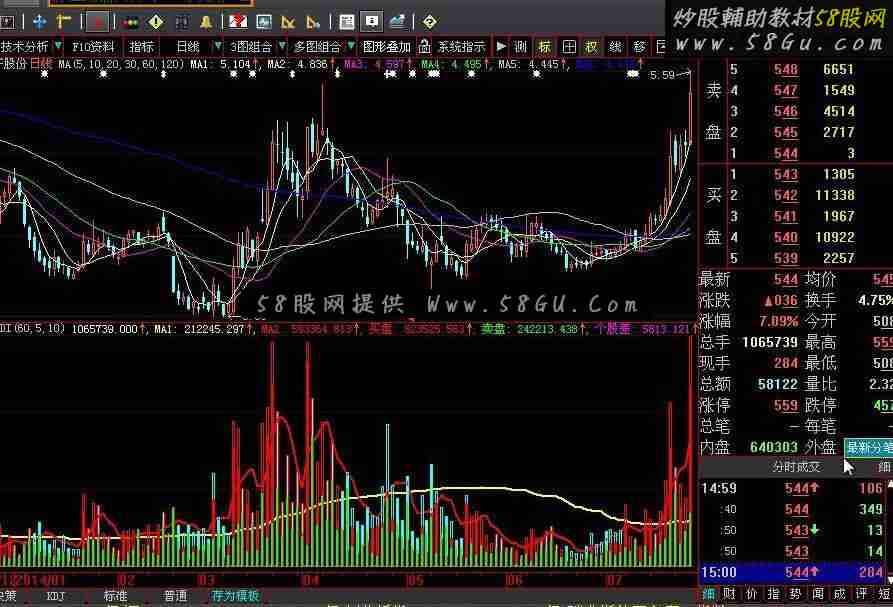
Task: Click the 普通 tab below chart
Action: pos(175,596)
